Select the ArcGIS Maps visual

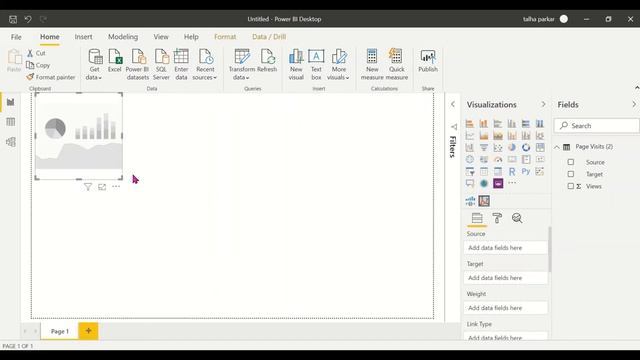coord(484,183)
